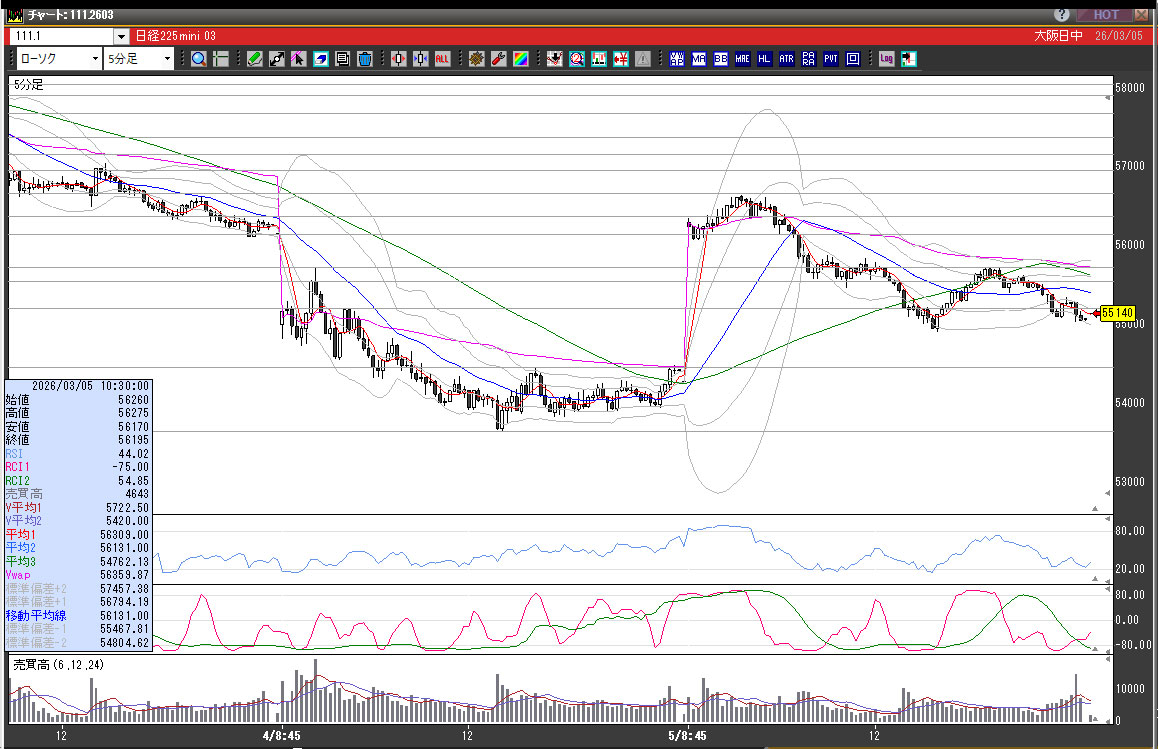Toggle the MA moving average indicator
This screenshot has height=749, width=1158.
[x=698, y=59]
